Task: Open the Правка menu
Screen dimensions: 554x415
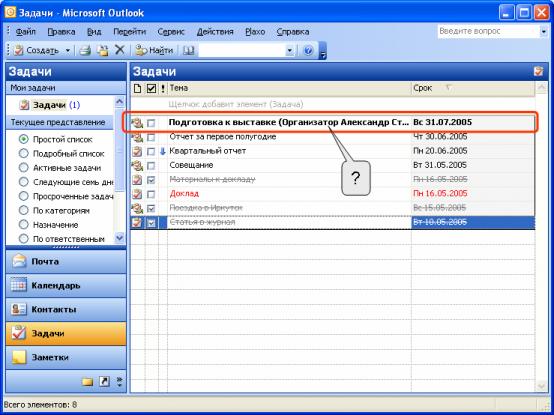Action: [61, 32]
